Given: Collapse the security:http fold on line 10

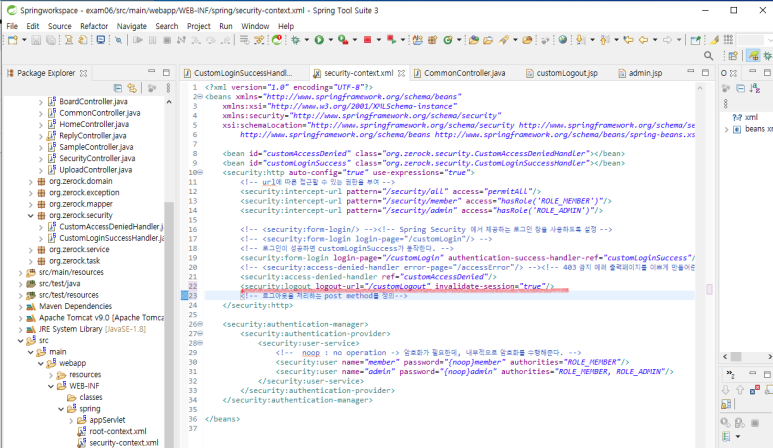Looking at the screenshot, I should (x=200, y=172).
